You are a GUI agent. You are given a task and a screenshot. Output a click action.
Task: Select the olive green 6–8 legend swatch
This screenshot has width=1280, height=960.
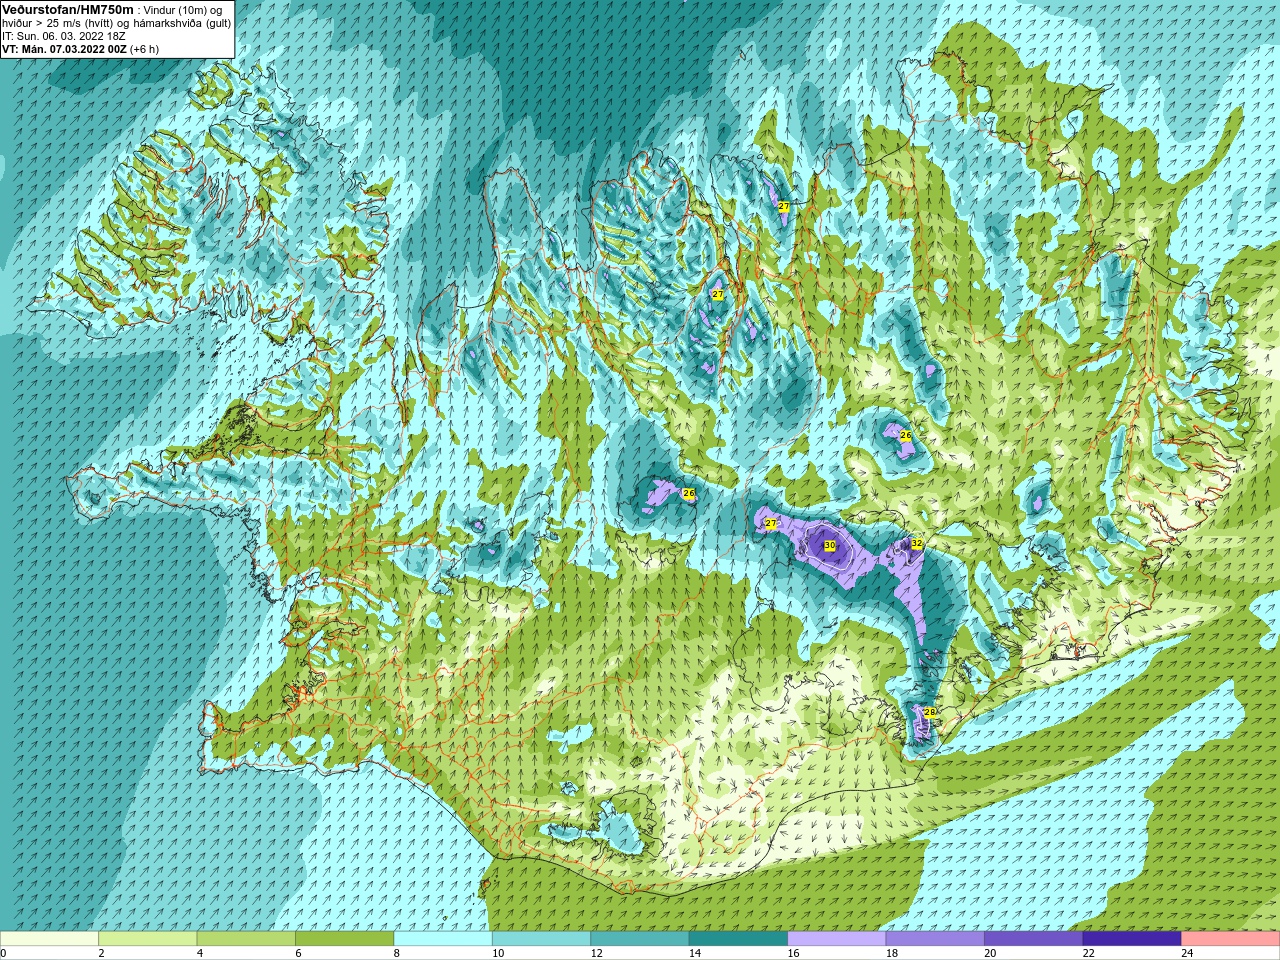pyautogui.click(x=344, y=939)
